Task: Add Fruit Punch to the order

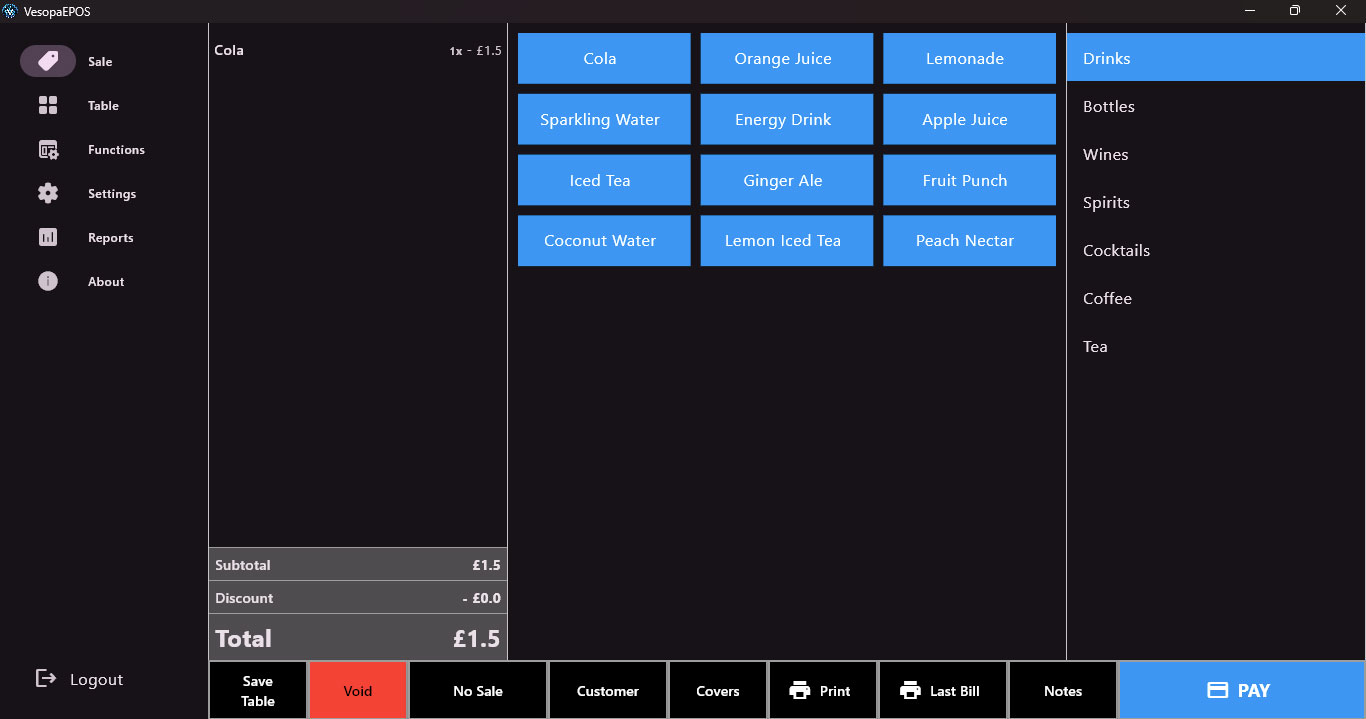Action: [969, 180]
